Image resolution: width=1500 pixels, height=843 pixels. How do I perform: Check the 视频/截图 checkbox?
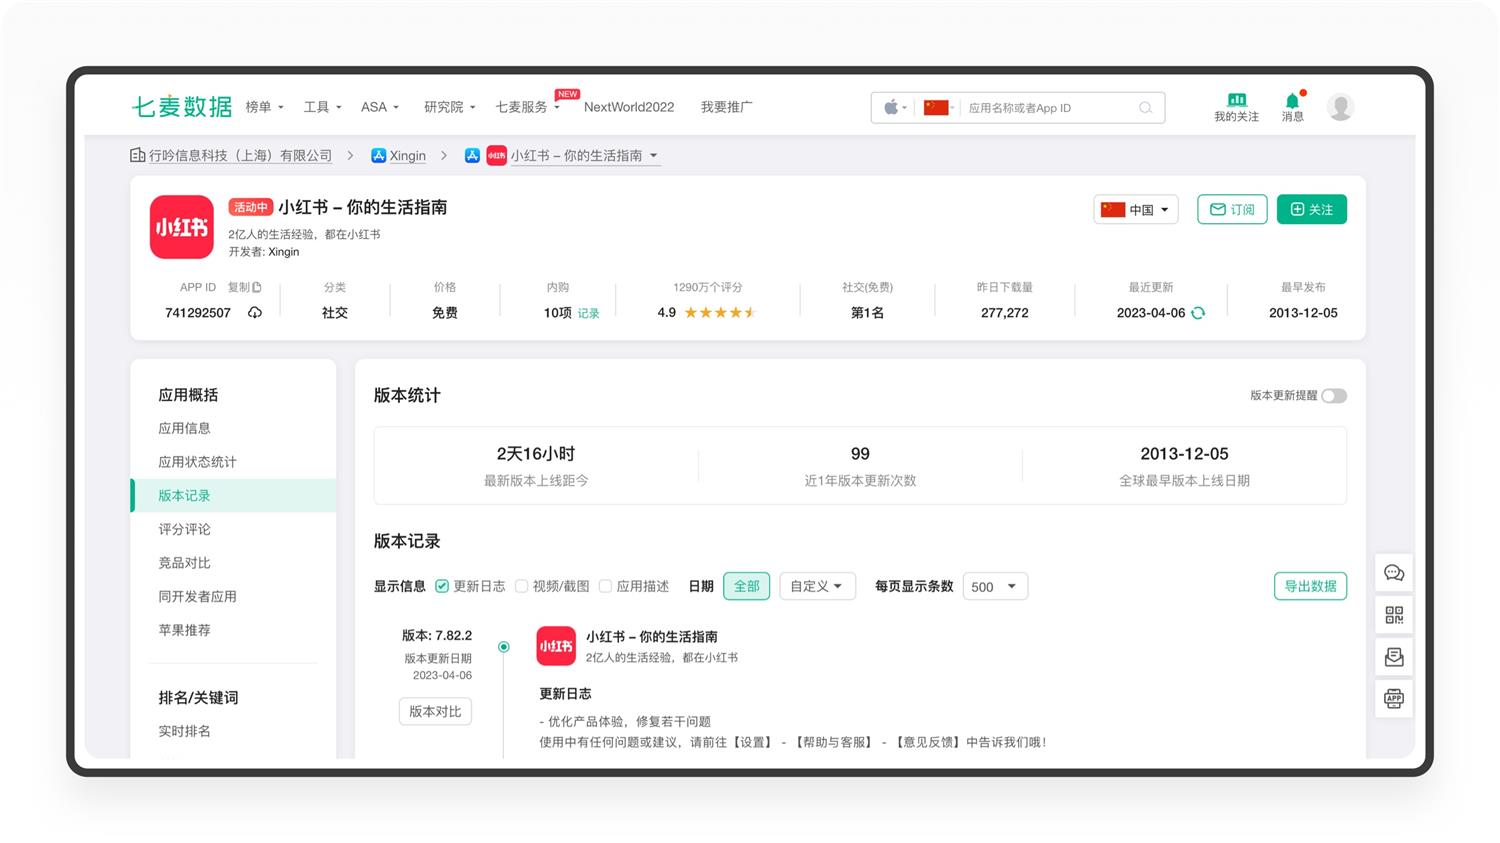click(x=521, y=586)
